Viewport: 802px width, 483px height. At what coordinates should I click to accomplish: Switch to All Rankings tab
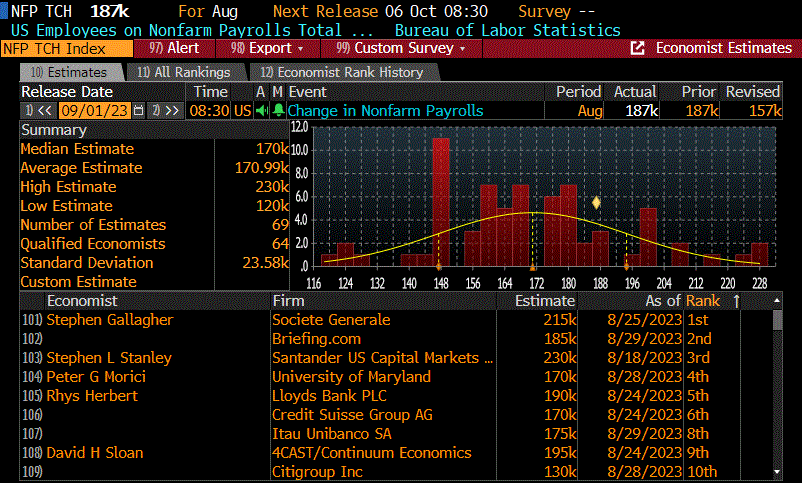pos(185,72)
